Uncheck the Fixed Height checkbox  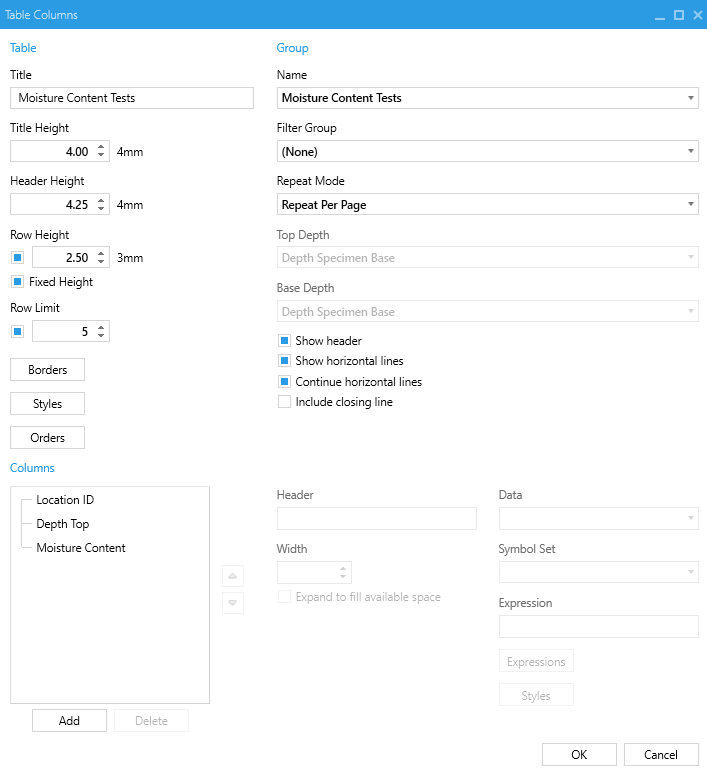[x=18, y=282]
